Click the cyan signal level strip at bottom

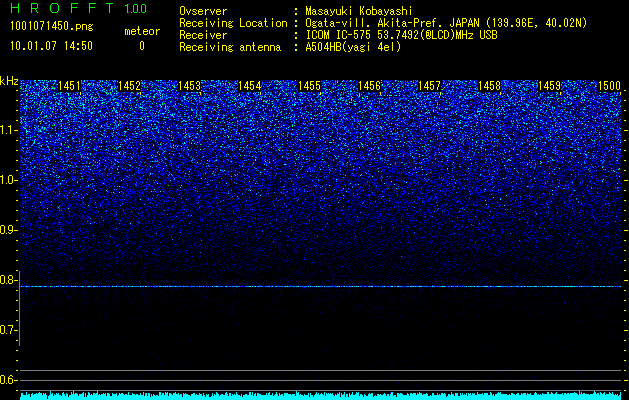(321, 396)
